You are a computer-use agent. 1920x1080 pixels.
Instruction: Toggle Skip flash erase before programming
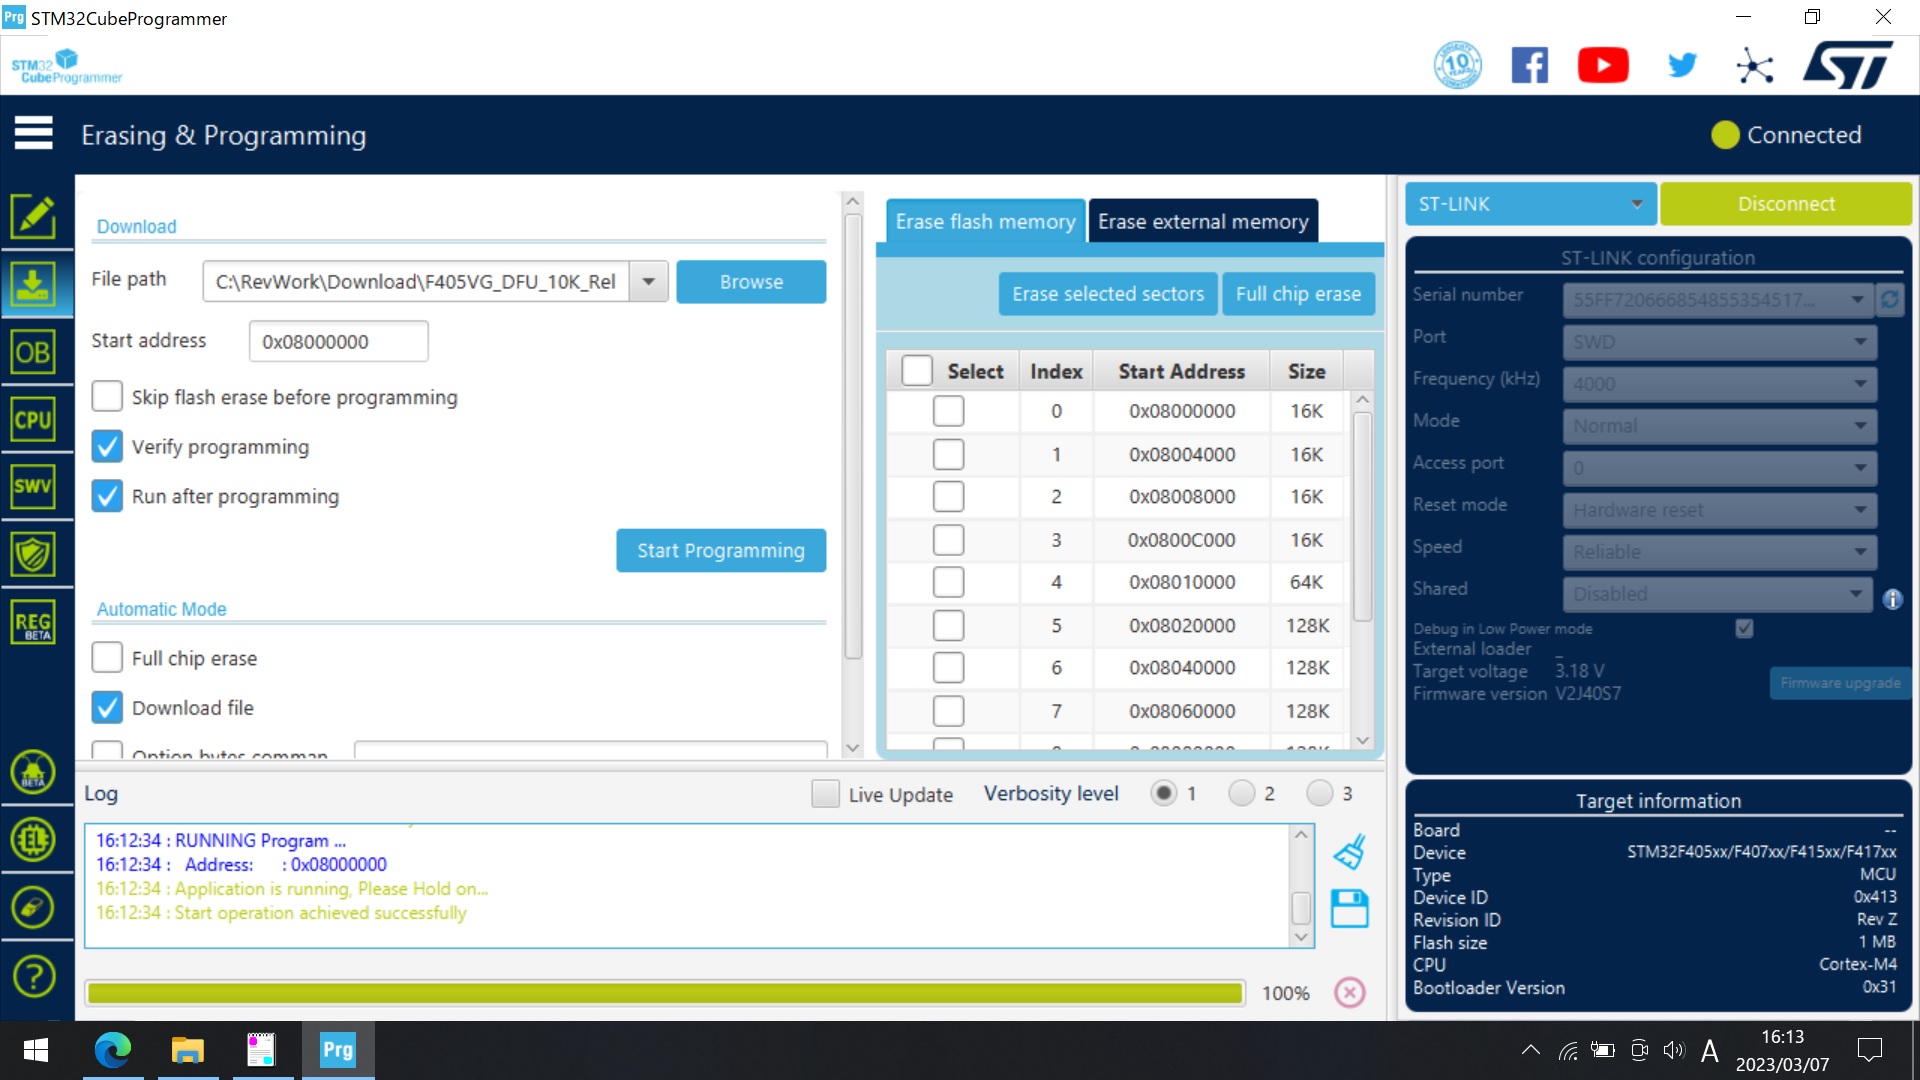point(107,396)
